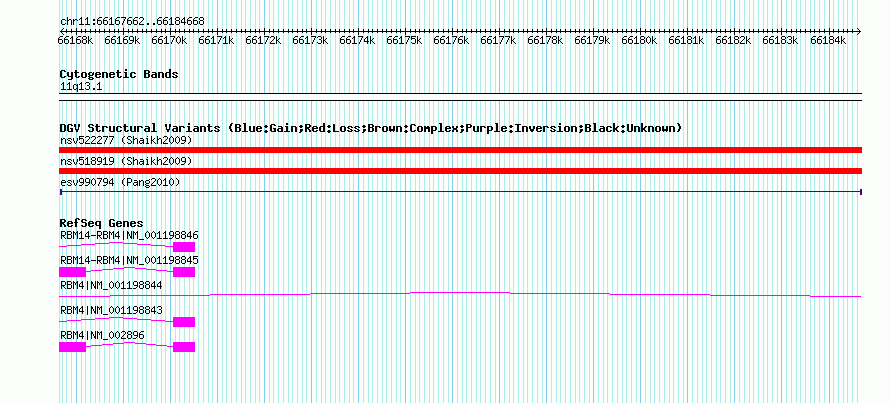Select the RefSeq Genes track title
The image size is (890, 403).
pos(102,223)
